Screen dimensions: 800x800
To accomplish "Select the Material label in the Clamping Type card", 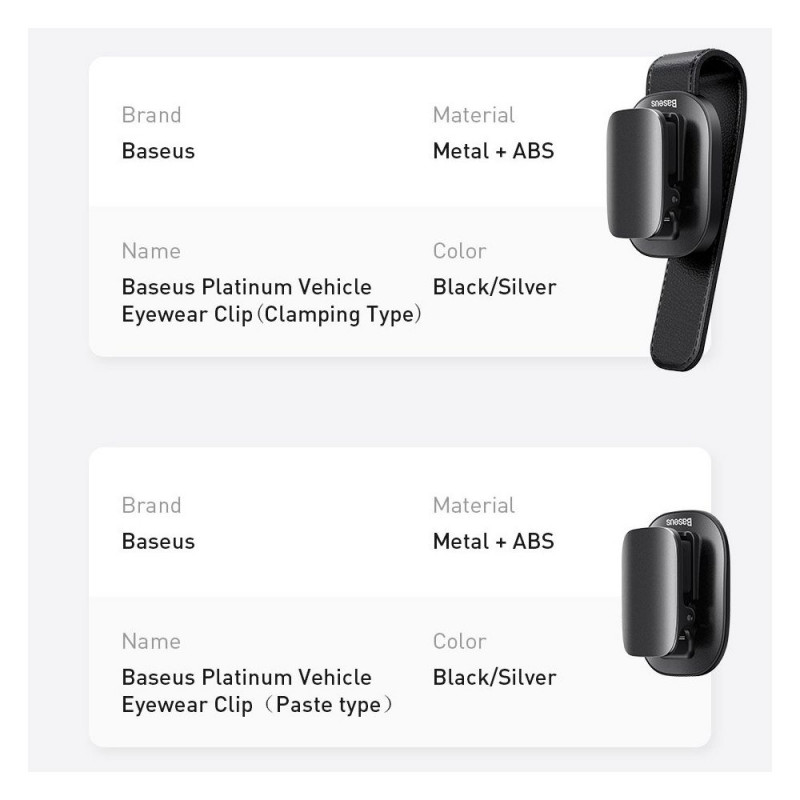I will pyautogui.click(x=474, y=115).
